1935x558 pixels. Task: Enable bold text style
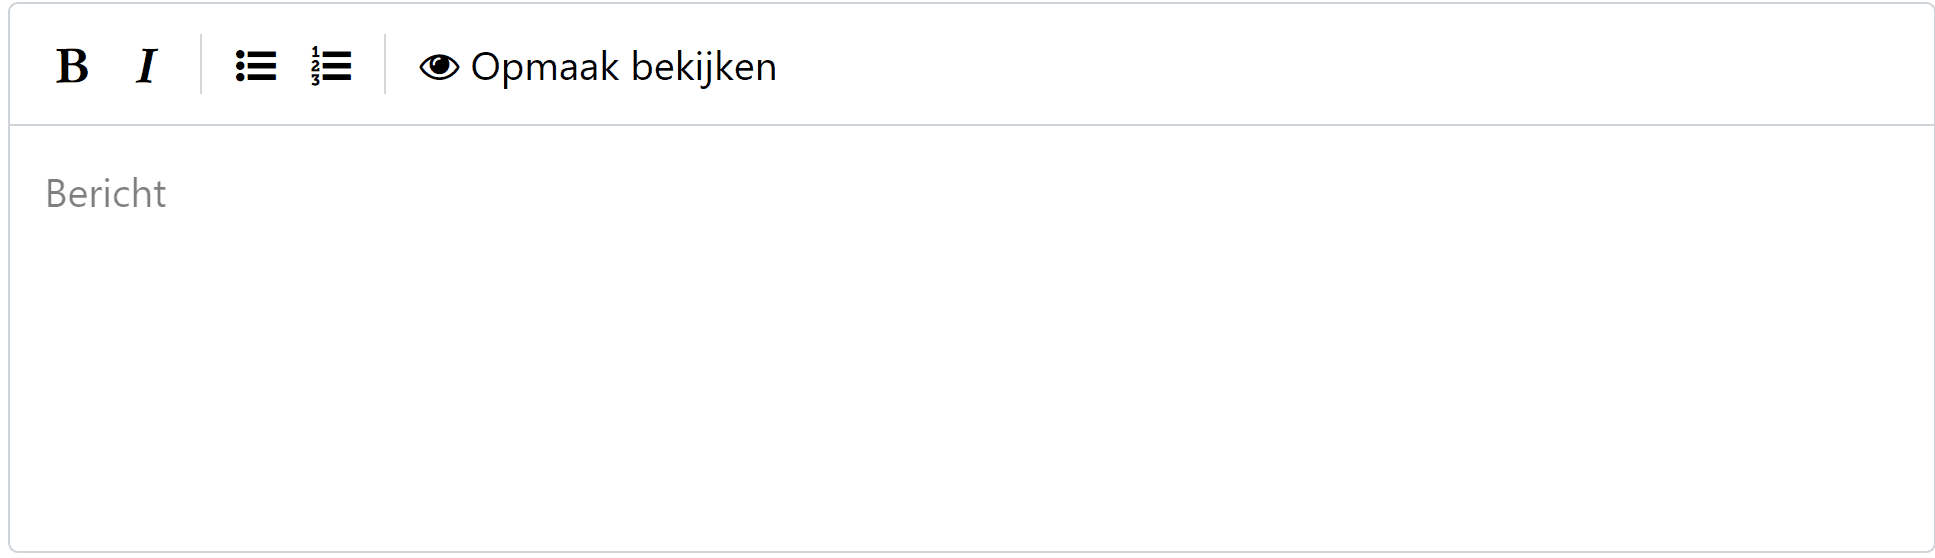click(x=72, y=67)
